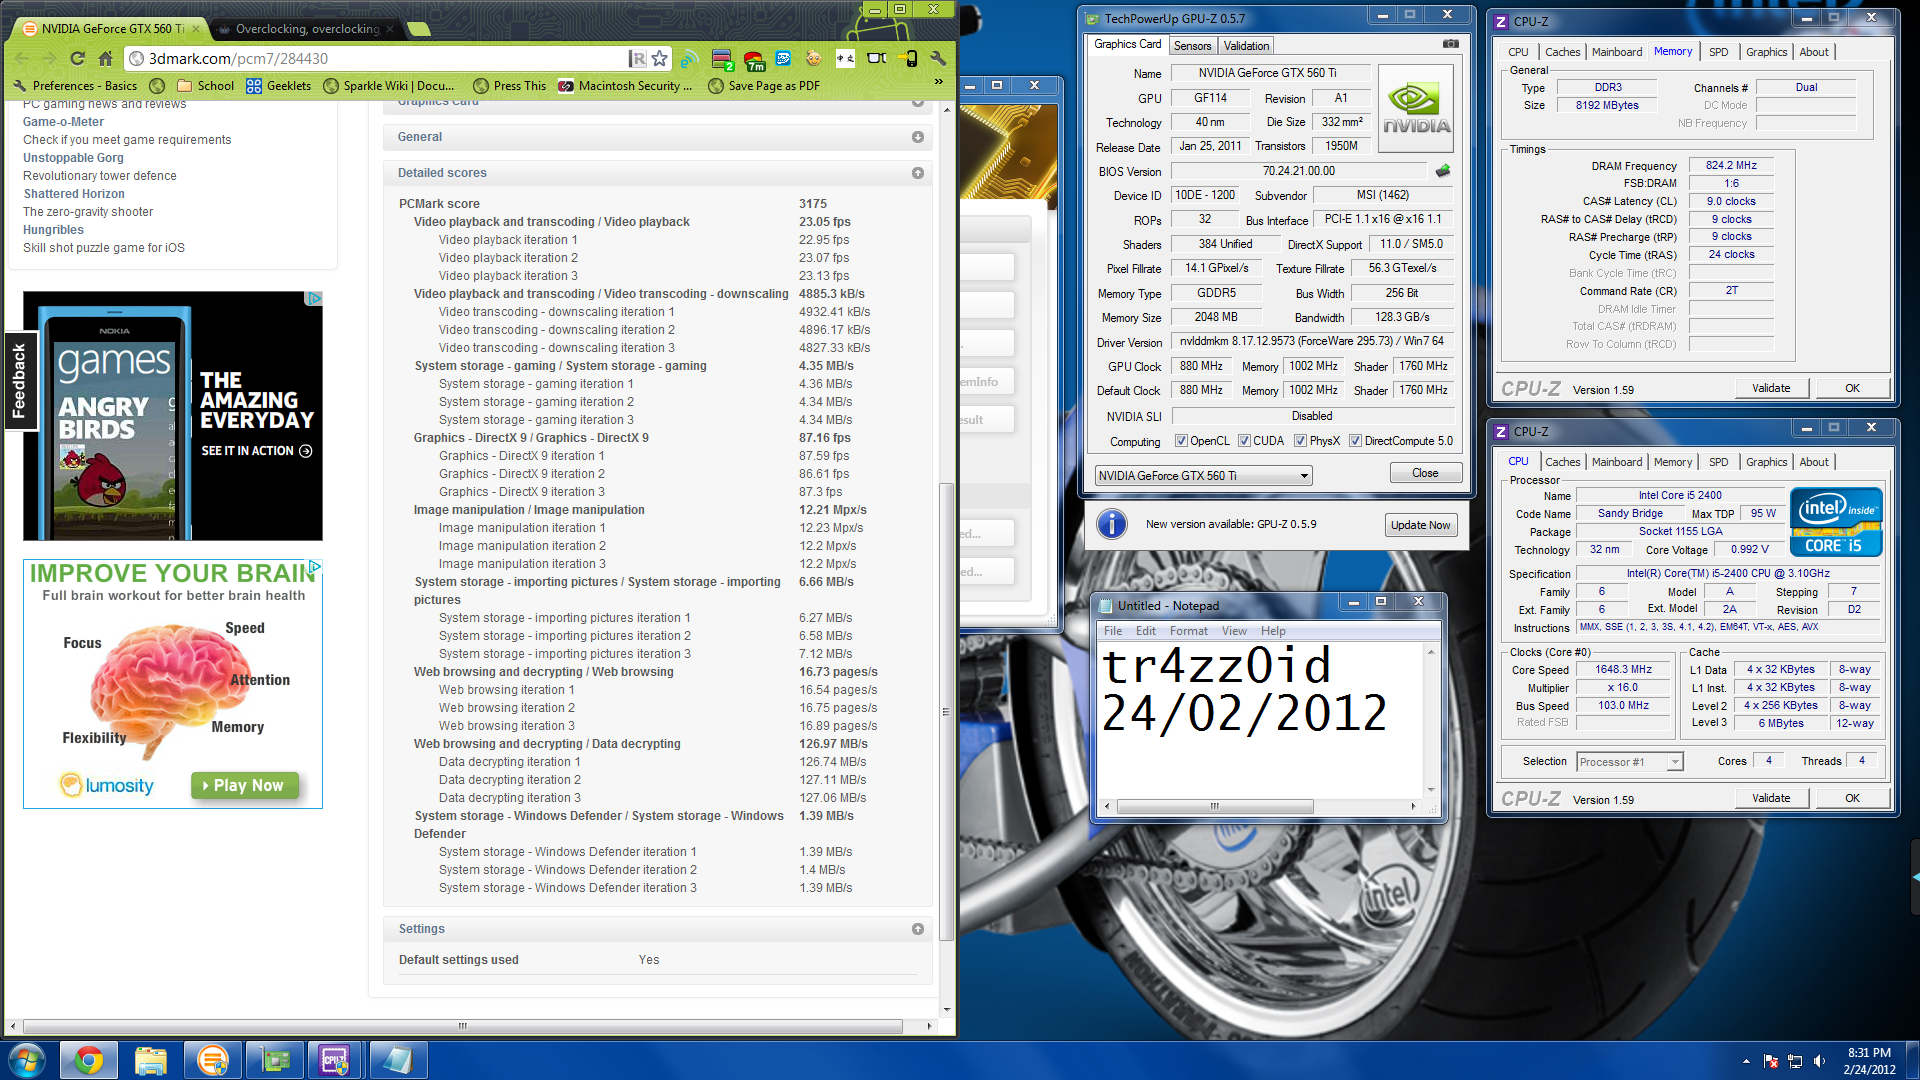1920x1080 pixels.
Task: Click the Close button in GPU-Z
Action: point(1425,473)
